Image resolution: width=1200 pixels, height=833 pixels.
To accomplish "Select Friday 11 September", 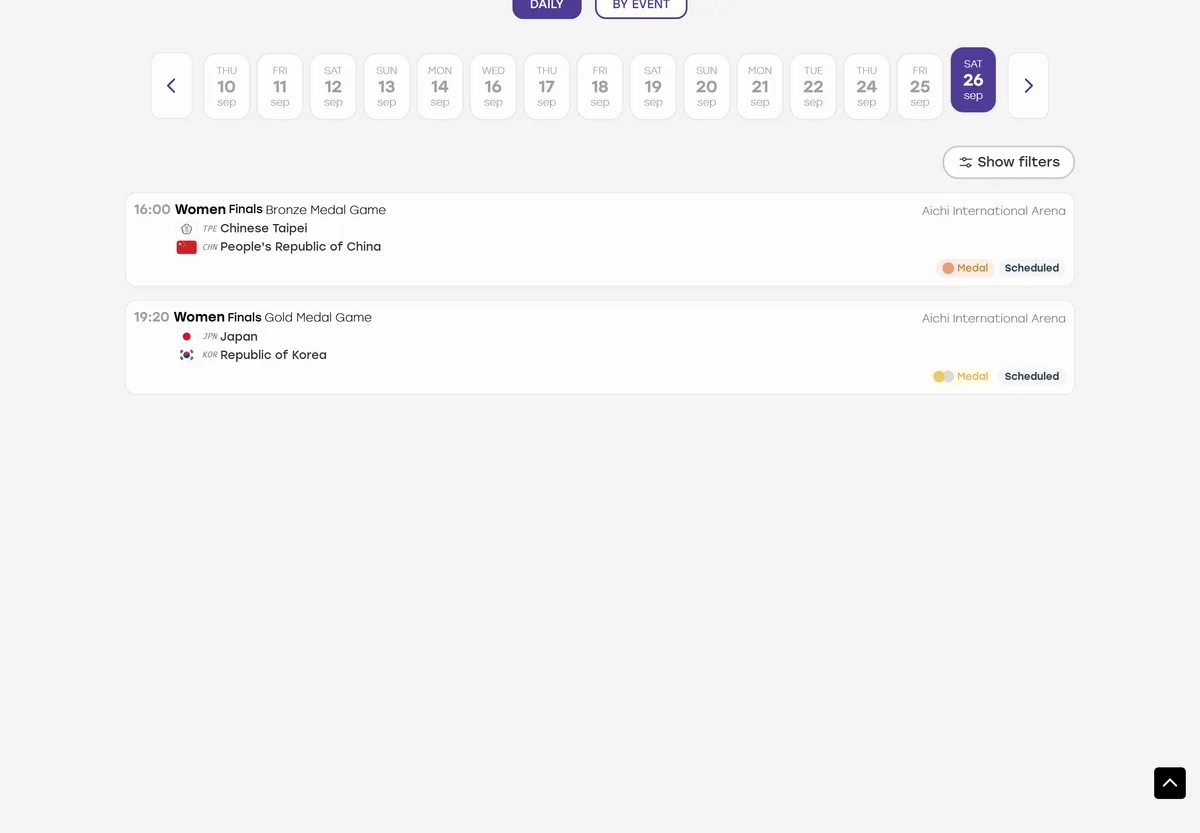I will pyautogui.click(x=280, y=86).
